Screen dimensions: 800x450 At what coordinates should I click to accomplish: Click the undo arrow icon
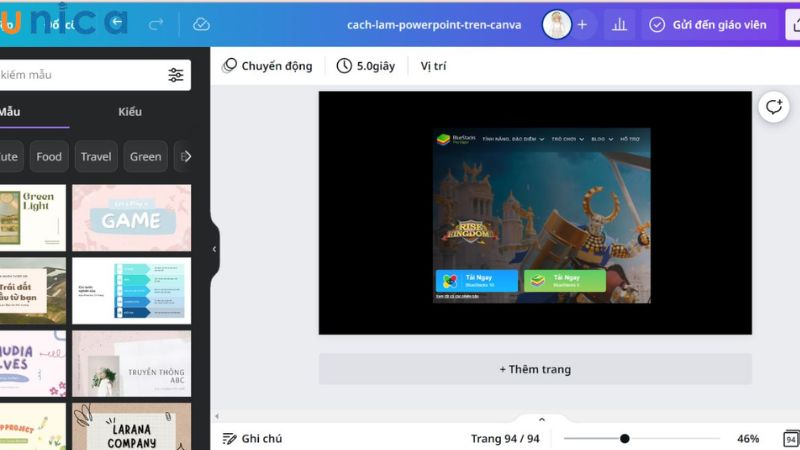[x=117, y=22]
